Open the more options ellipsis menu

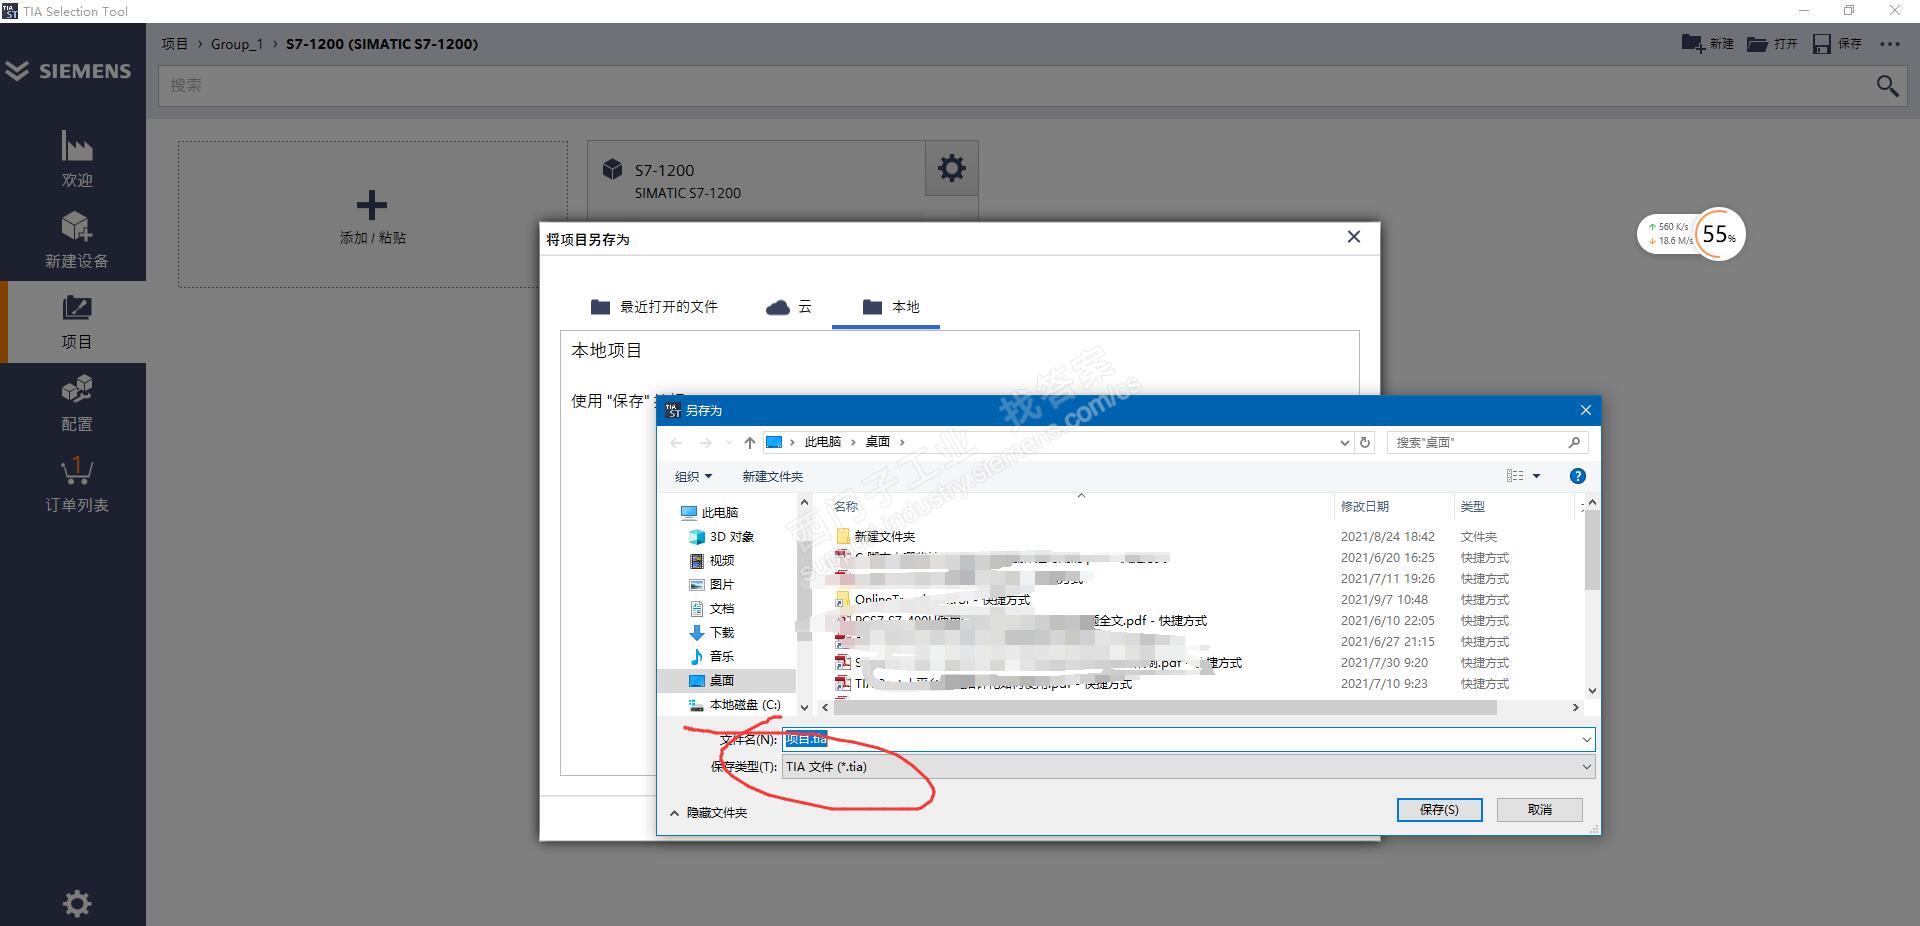tap(1890, 44)
